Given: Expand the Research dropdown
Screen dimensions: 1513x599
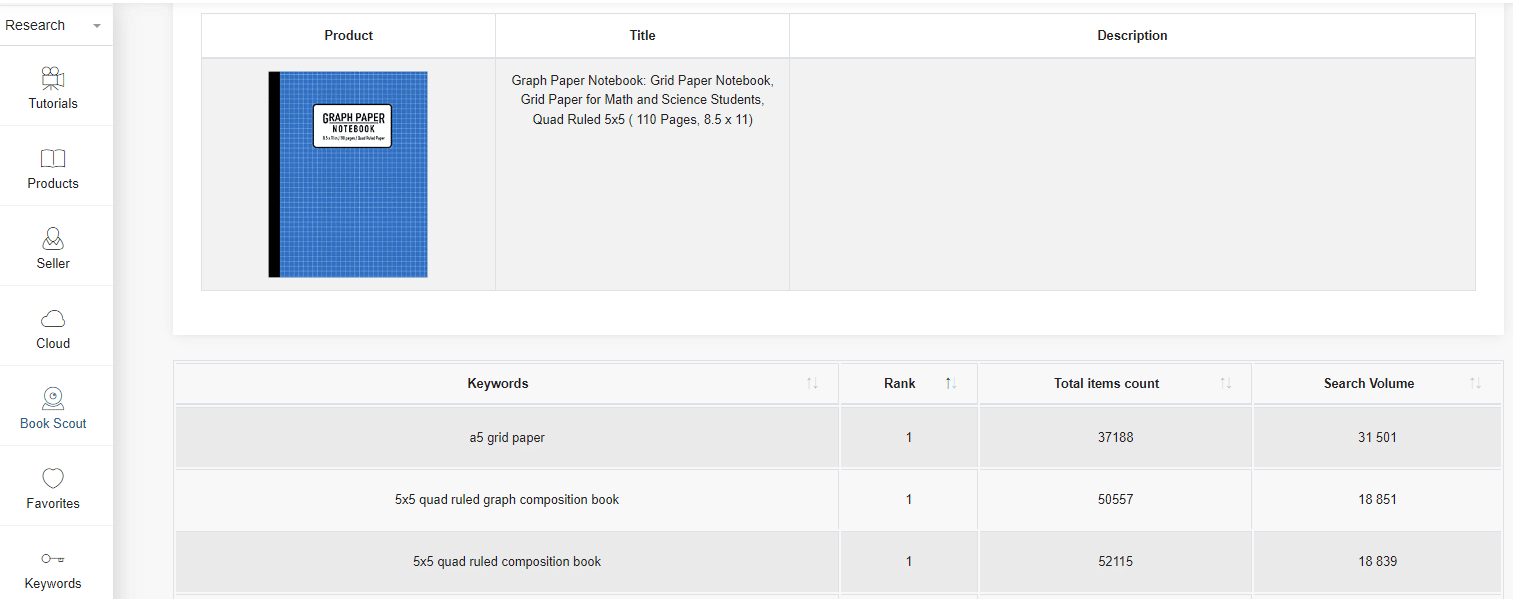Looking at the screenshot, I should coord(54,25).
